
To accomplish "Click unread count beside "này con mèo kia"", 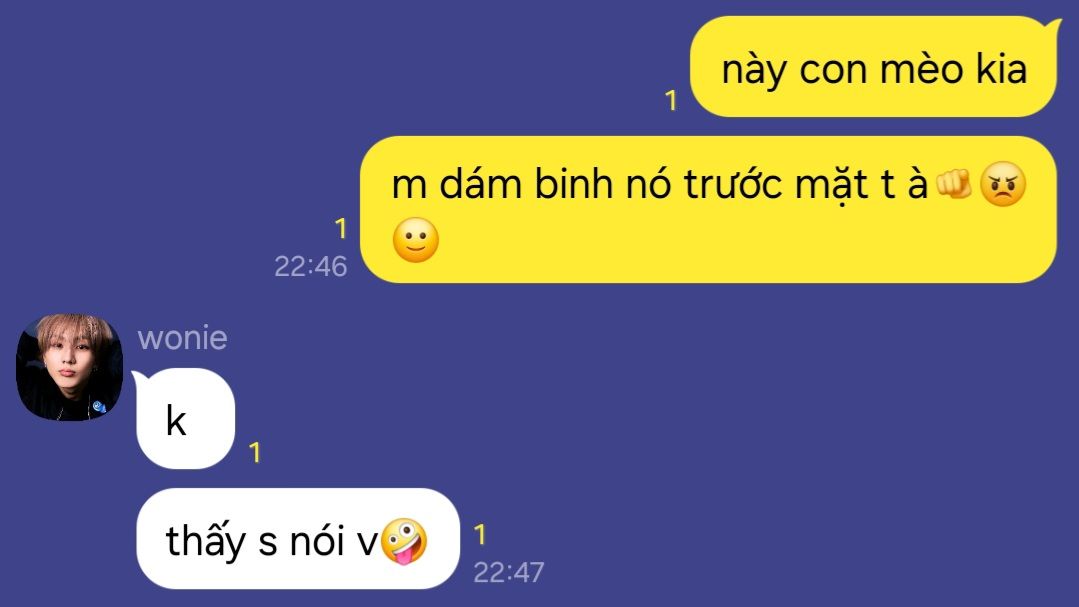I will click(x=672, y=101).
